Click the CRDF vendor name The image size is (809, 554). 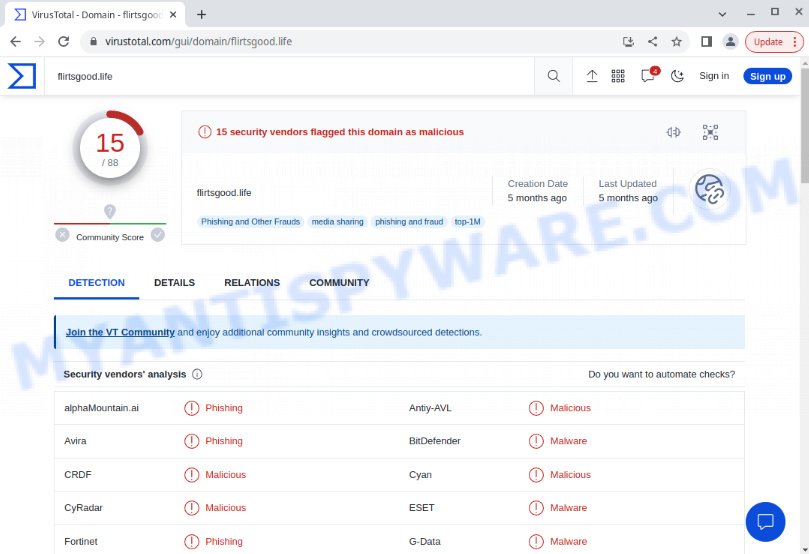click(77, 475)
